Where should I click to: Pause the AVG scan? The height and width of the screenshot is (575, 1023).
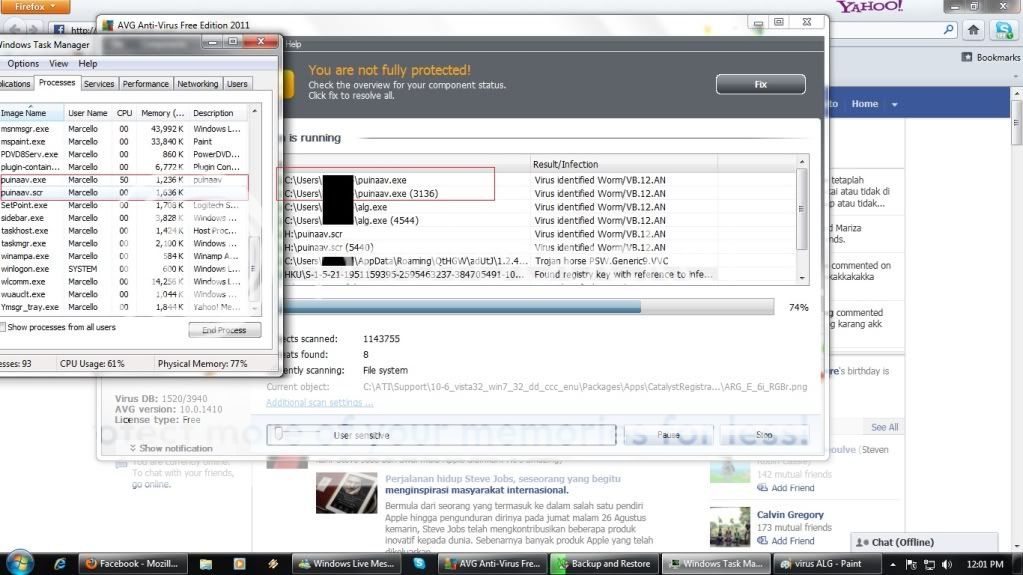[668, 435]
